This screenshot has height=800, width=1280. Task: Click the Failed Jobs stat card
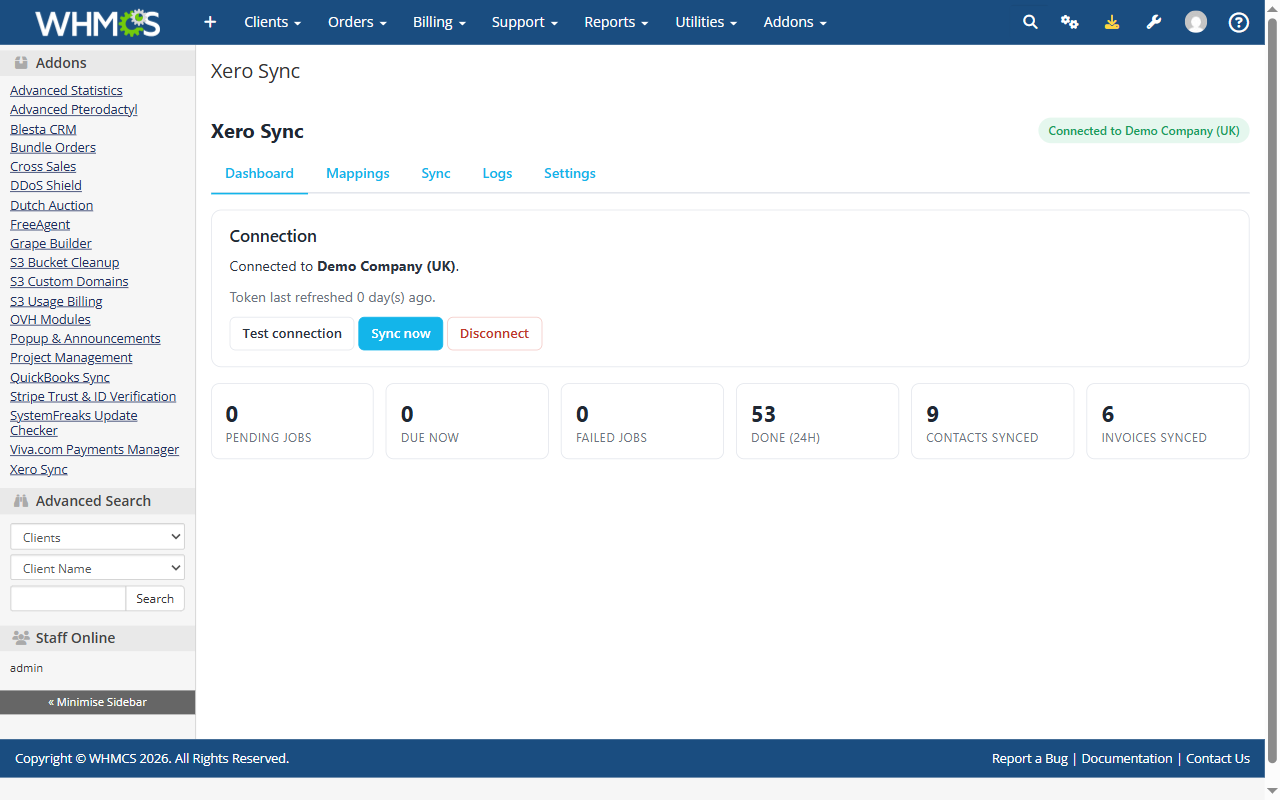click(642, 421)
